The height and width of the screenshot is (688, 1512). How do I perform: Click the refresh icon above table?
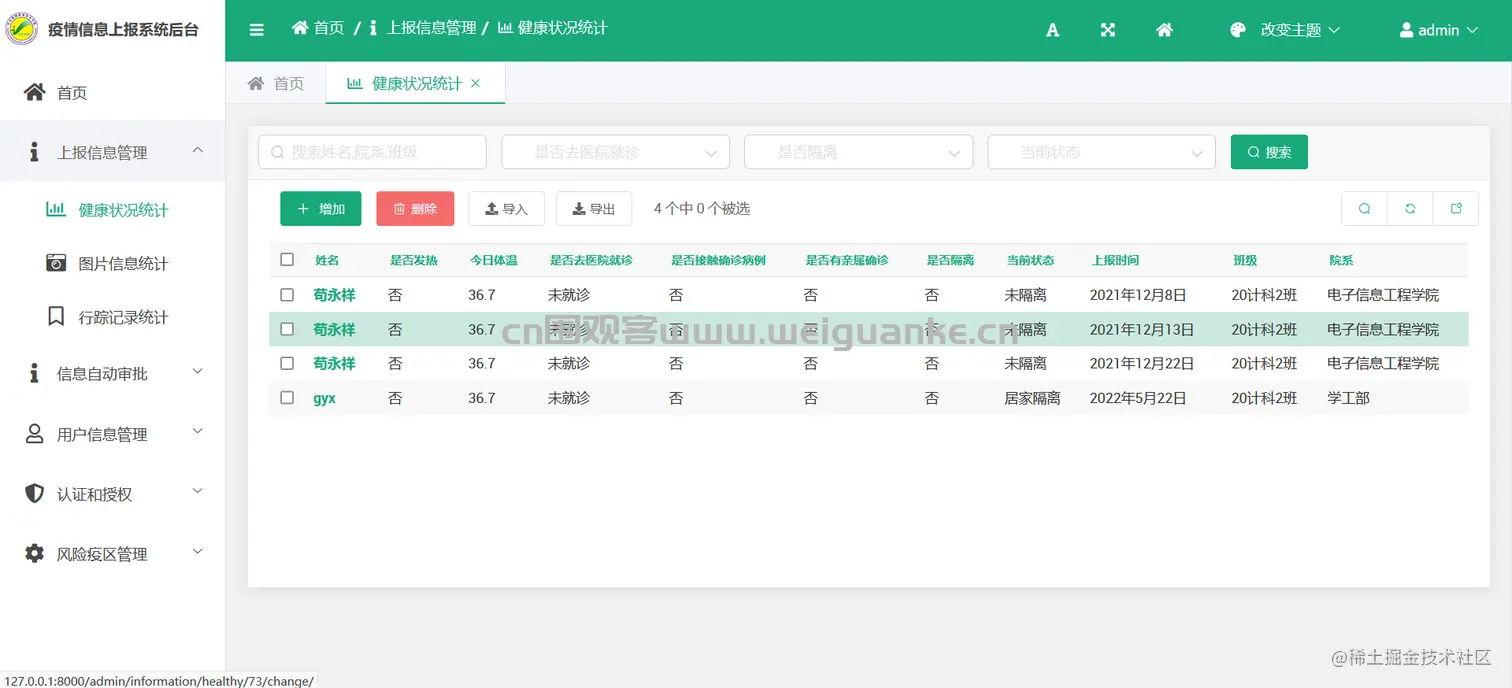pyautogui.click(x=1410, y=208)
